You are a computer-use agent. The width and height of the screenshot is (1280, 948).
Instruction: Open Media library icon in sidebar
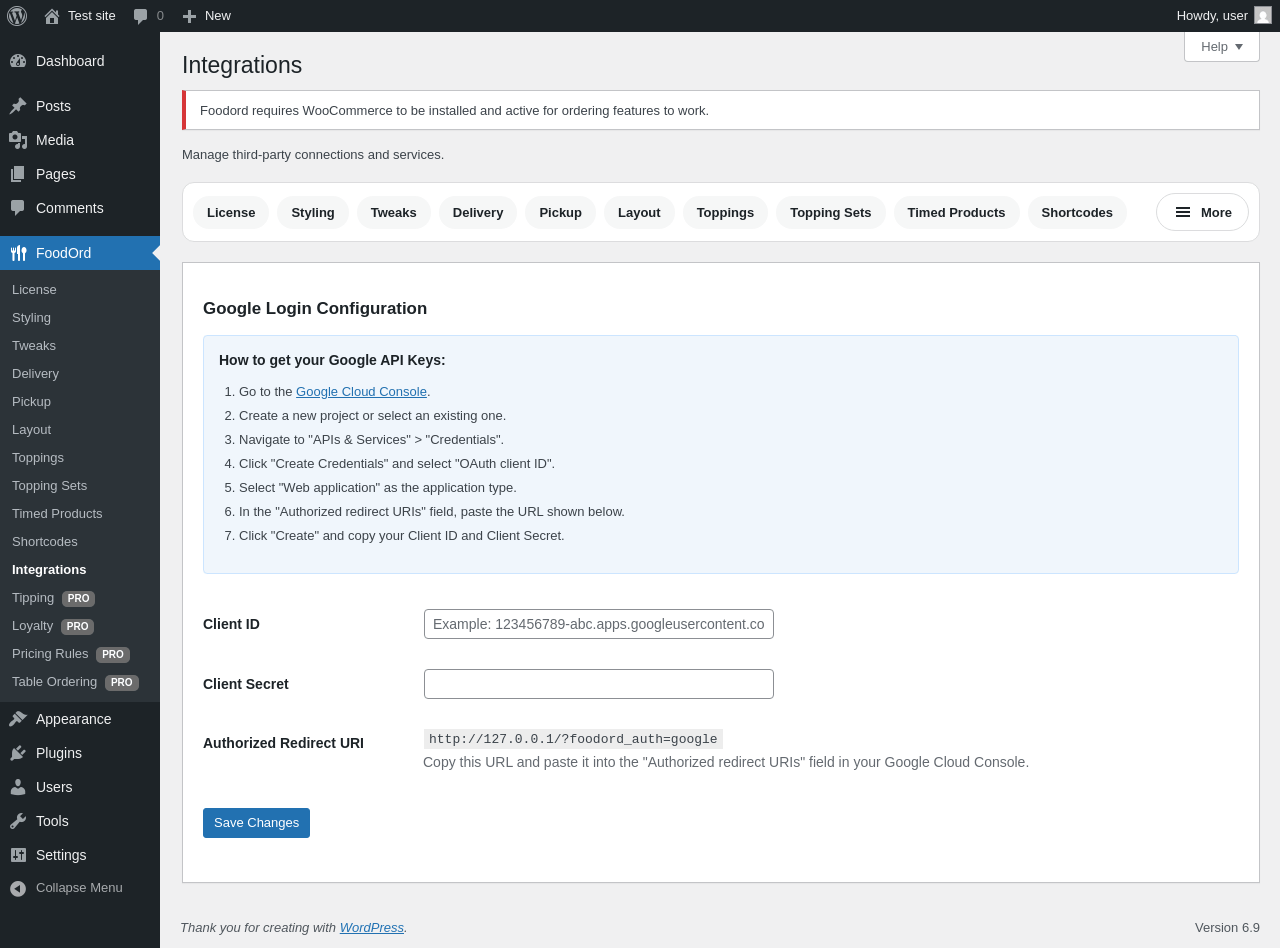(18, 140)
